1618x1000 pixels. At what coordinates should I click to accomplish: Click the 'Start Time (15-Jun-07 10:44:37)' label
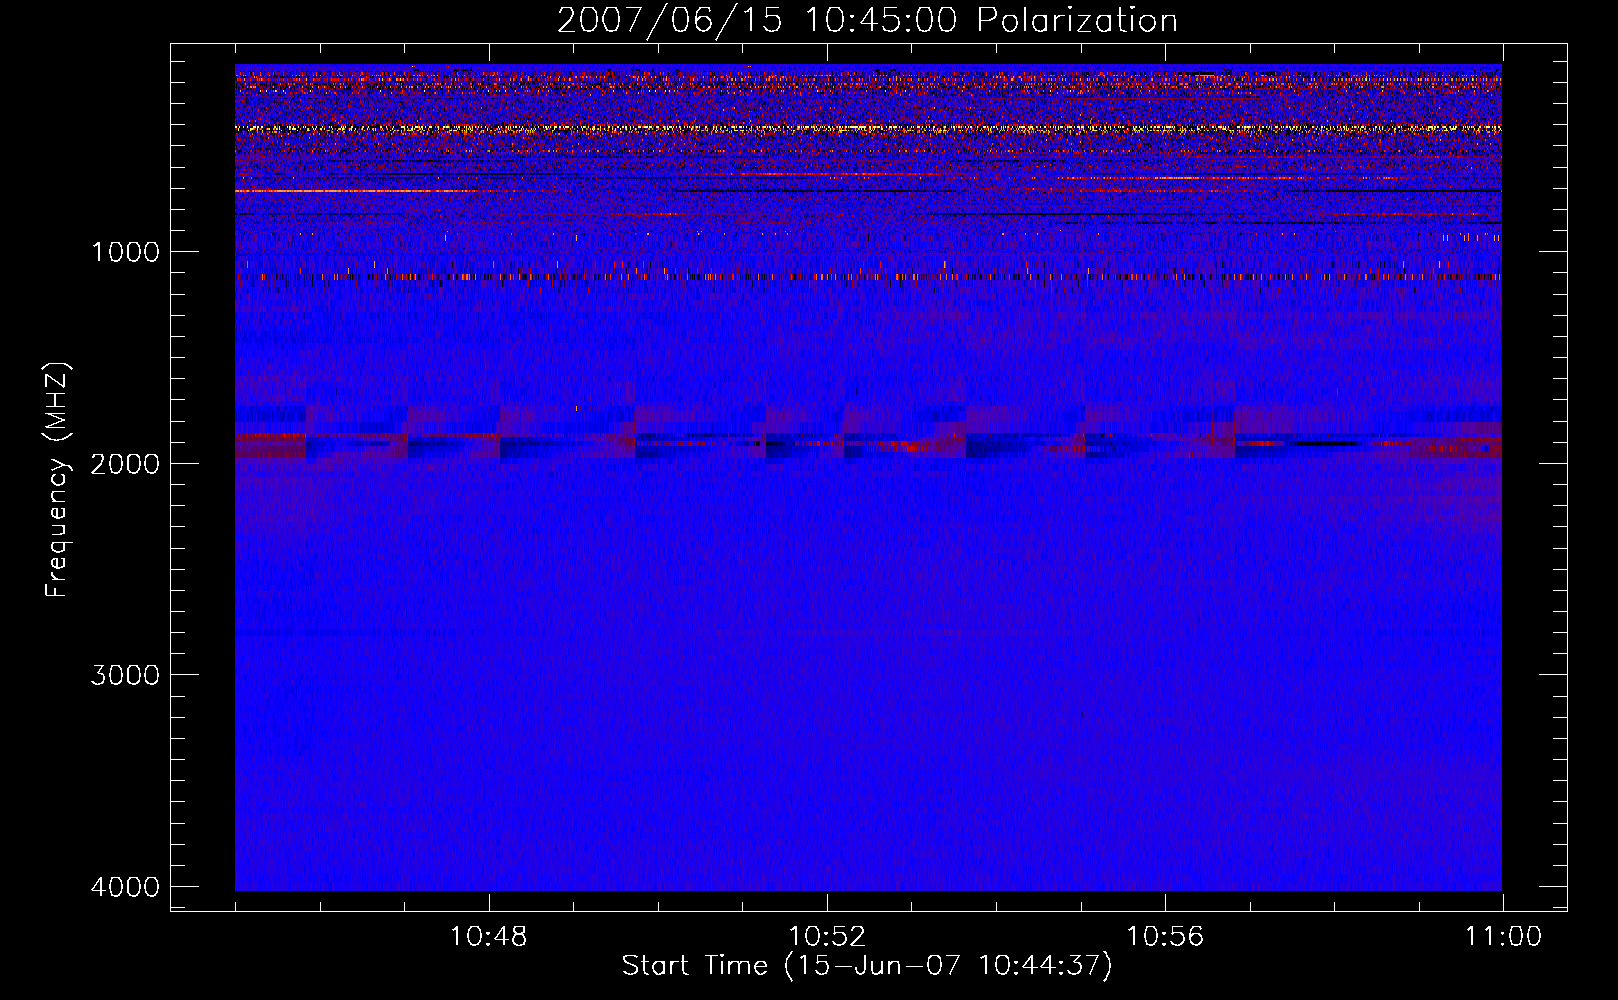coord(867,966)
